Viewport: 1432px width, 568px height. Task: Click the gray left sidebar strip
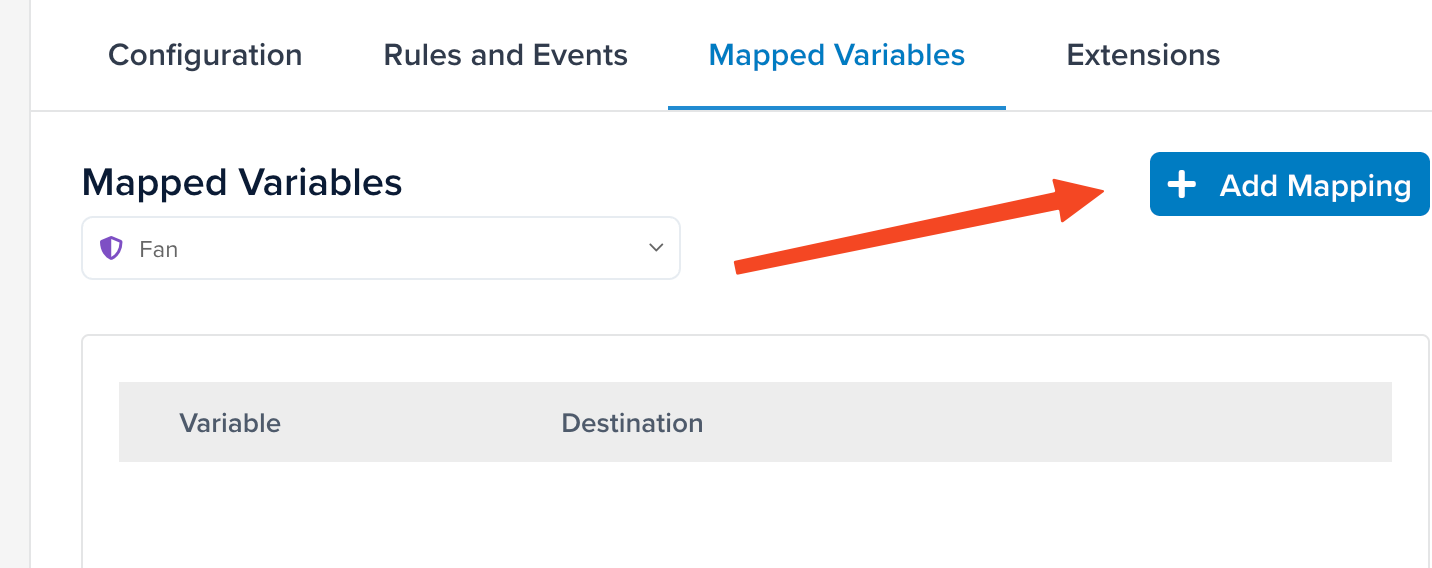[x=15, y=284]
